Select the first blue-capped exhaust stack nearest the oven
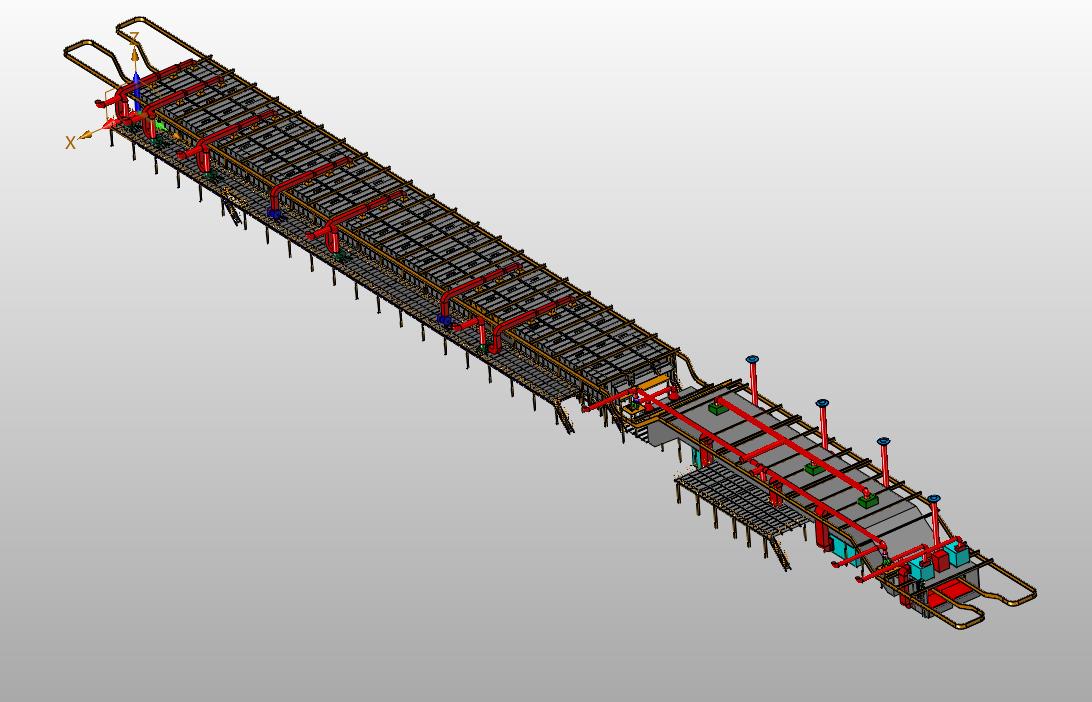The height and width of the screenshot is (702, 1092). pyautogui.click(x=752, y=360)
